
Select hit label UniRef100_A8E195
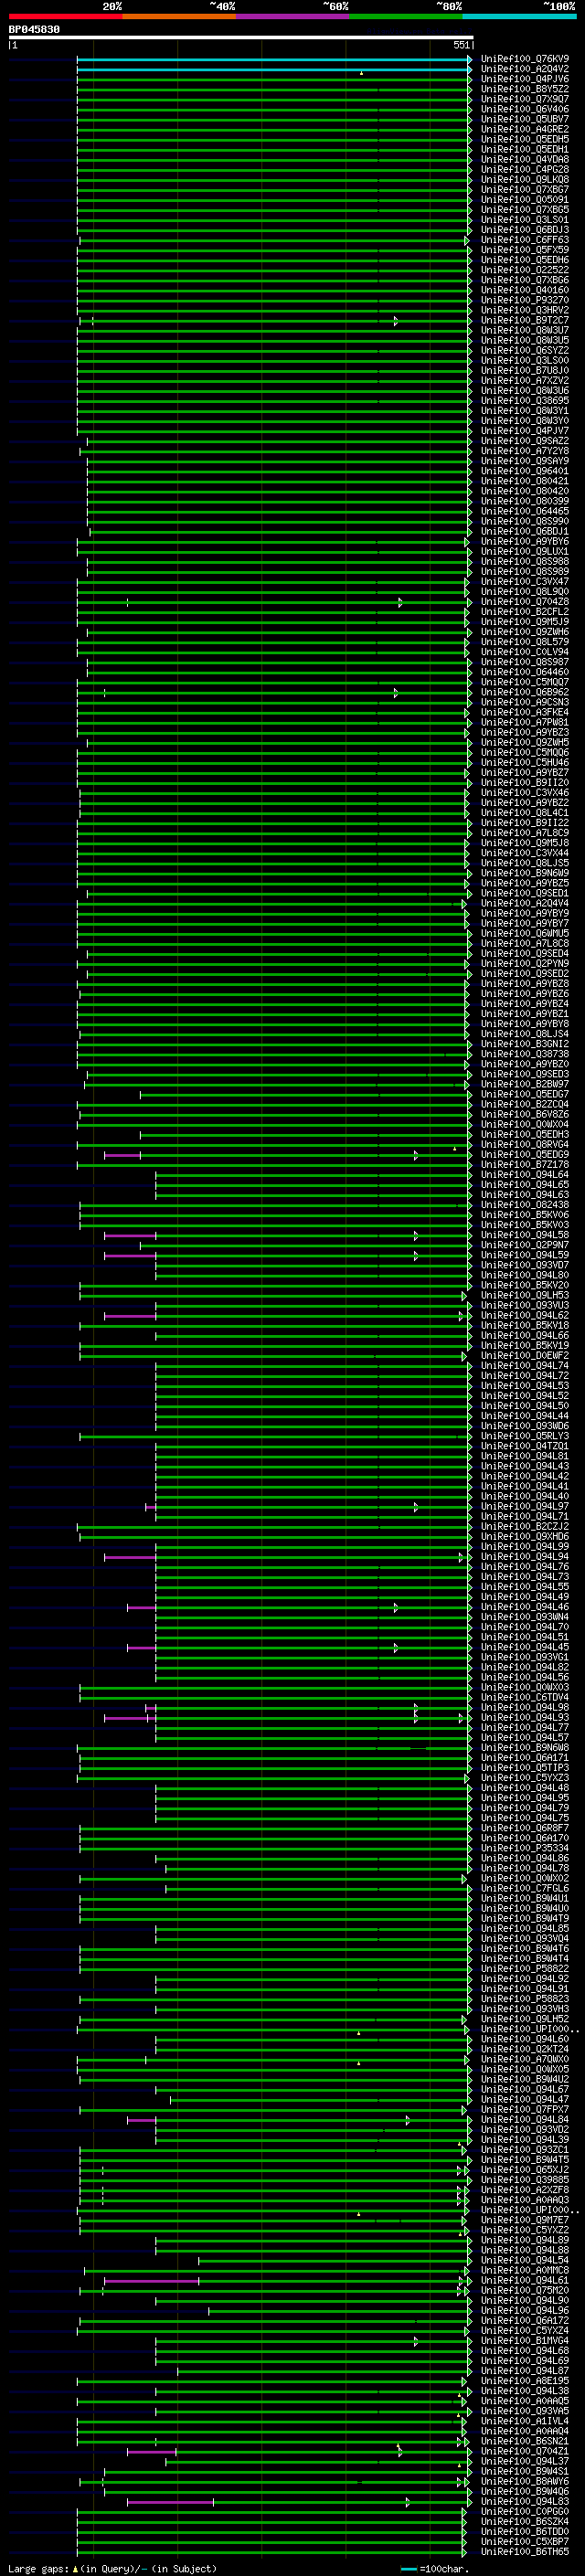point(525,2382)
